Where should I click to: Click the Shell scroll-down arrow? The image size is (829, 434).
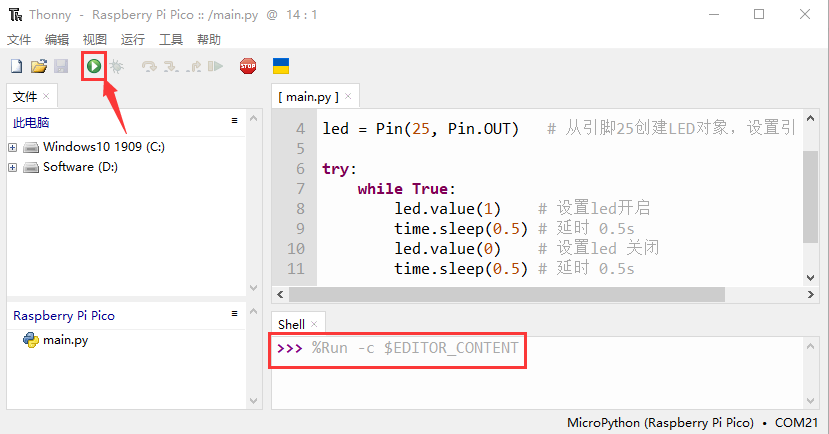810,401
